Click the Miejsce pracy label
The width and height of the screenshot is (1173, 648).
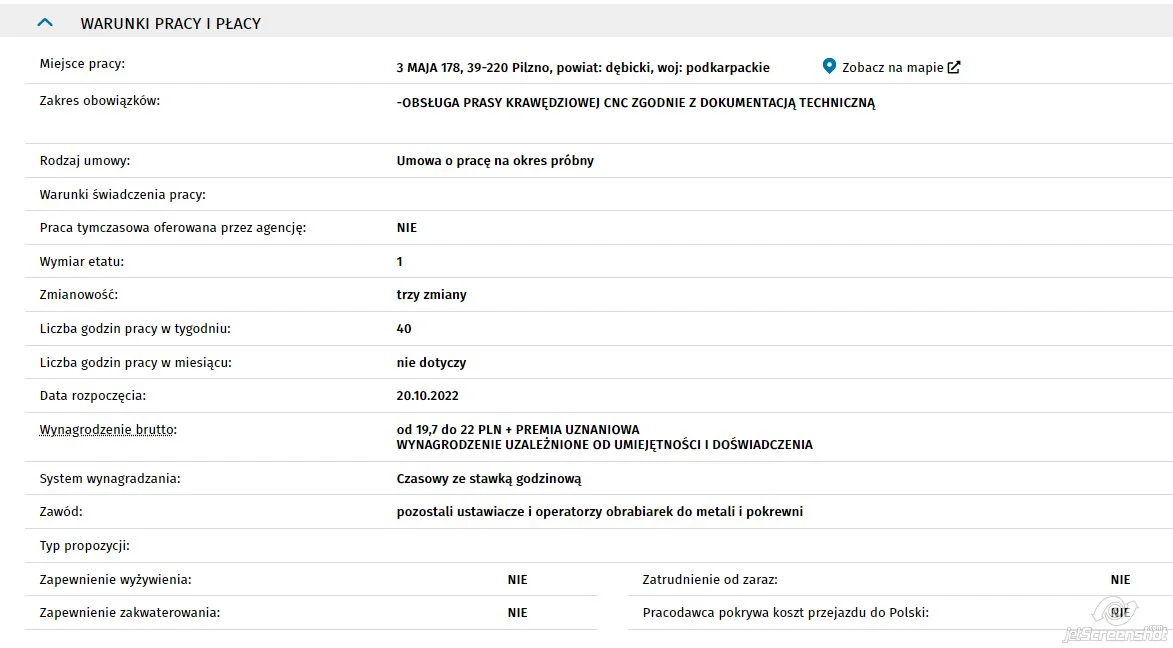pos(82,64)
